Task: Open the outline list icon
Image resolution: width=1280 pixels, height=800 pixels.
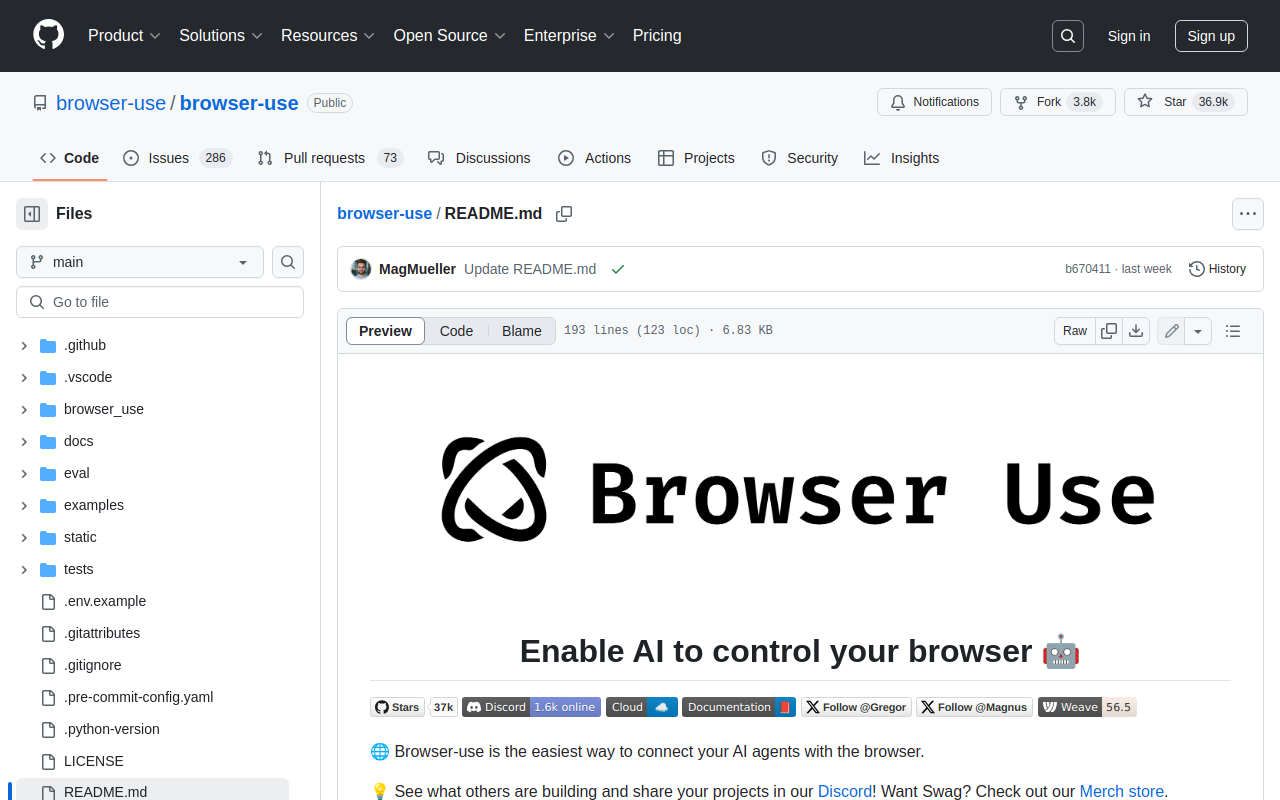Action: (1233, 331)
